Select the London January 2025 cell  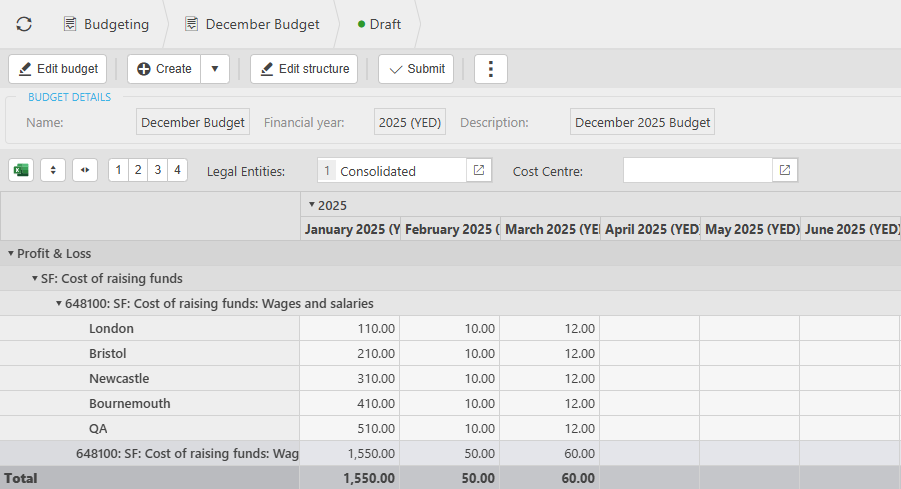click(350, 329)
